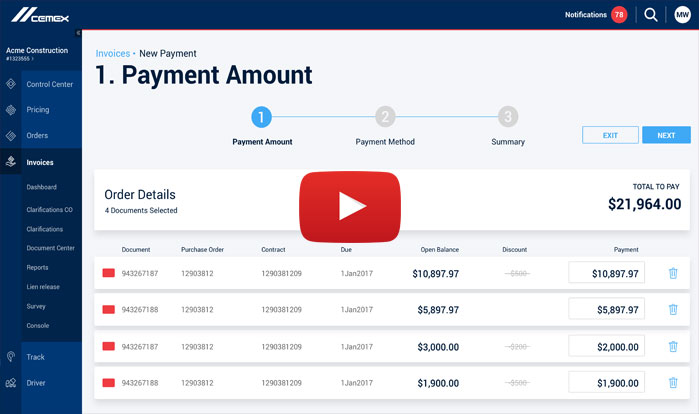Screen dimensions: 699x414
Task: Select step 2 Payment Method circle
Action: [385, 117]
